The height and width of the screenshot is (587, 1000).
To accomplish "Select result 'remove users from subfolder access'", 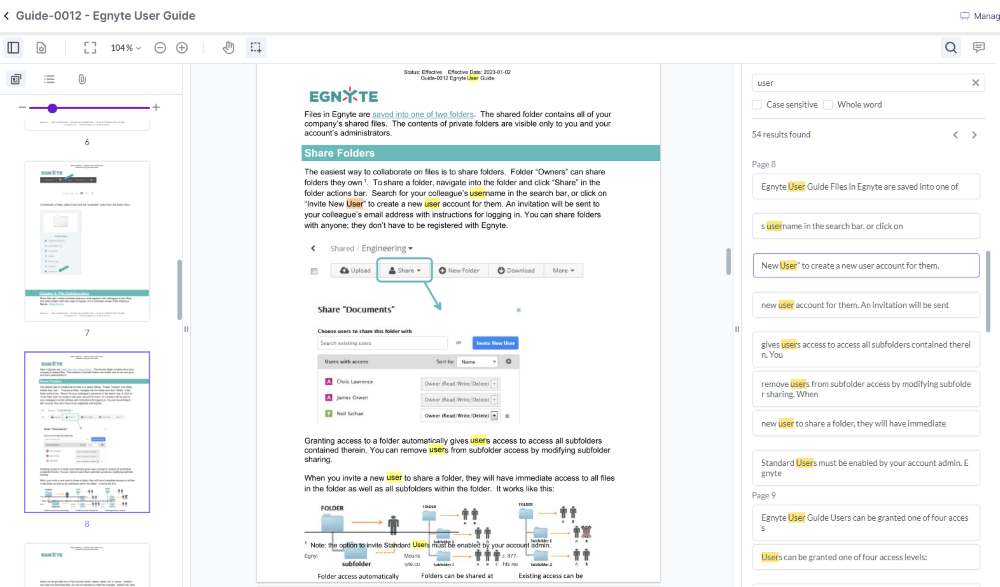I will [x=866, y=389].
